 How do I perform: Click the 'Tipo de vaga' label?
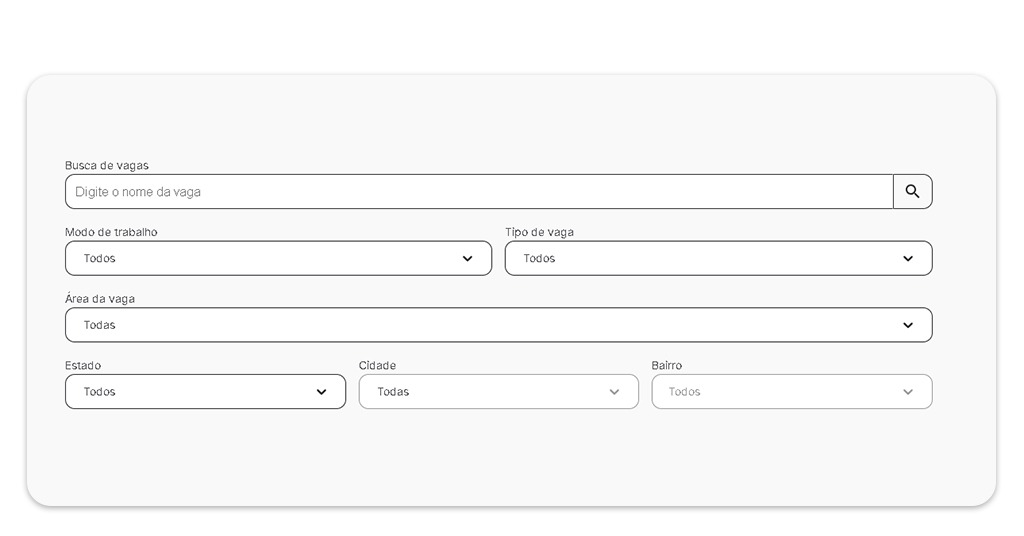pyautogui.click(x=539, y=232)
